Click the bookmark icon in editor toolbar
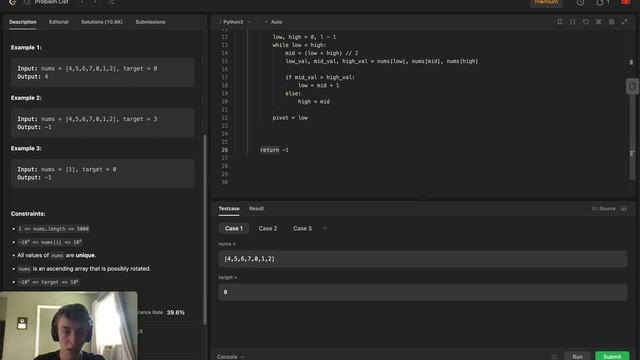Image resolution: width=640 pixels, height=360 pixels. click(x=560, y=22)
